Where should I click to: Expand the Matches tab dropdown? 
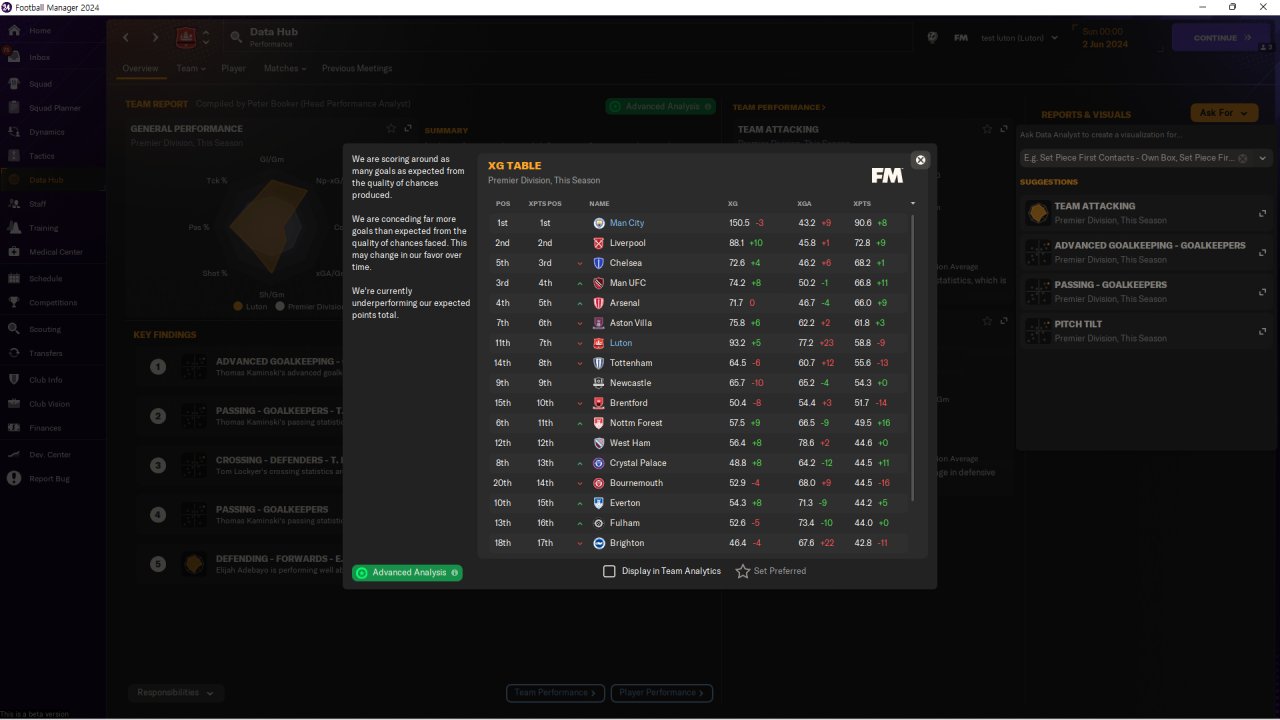[287, 69]
